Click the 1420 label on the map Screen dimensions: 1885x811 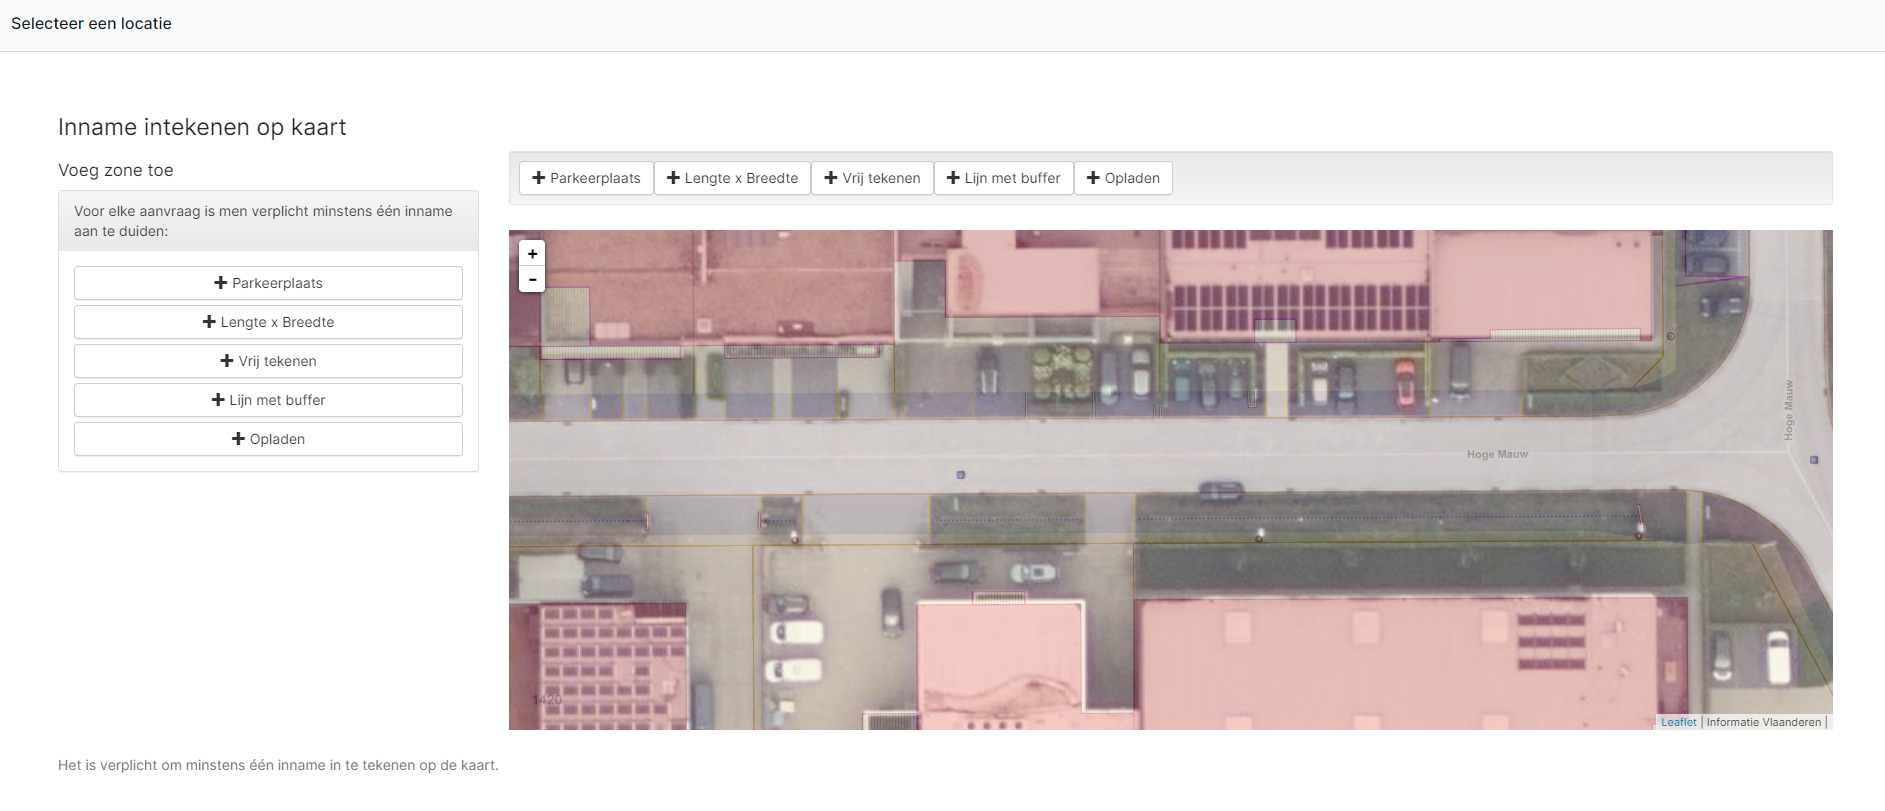coord(547,700)
